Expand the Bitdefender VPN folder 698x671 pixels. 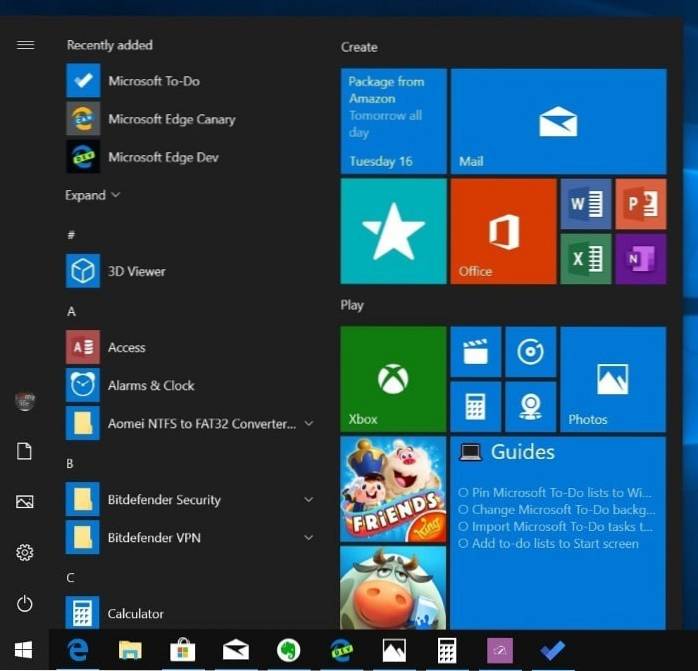[x=309, y=538]
